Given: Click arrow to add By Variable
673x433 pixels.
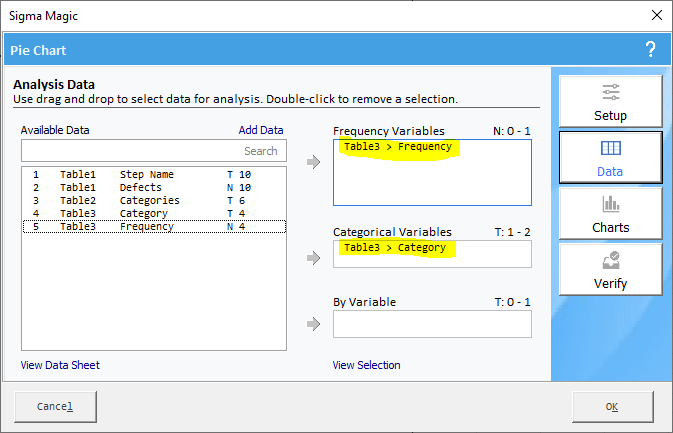Looking at the screenshot, I should click(314, 324).
